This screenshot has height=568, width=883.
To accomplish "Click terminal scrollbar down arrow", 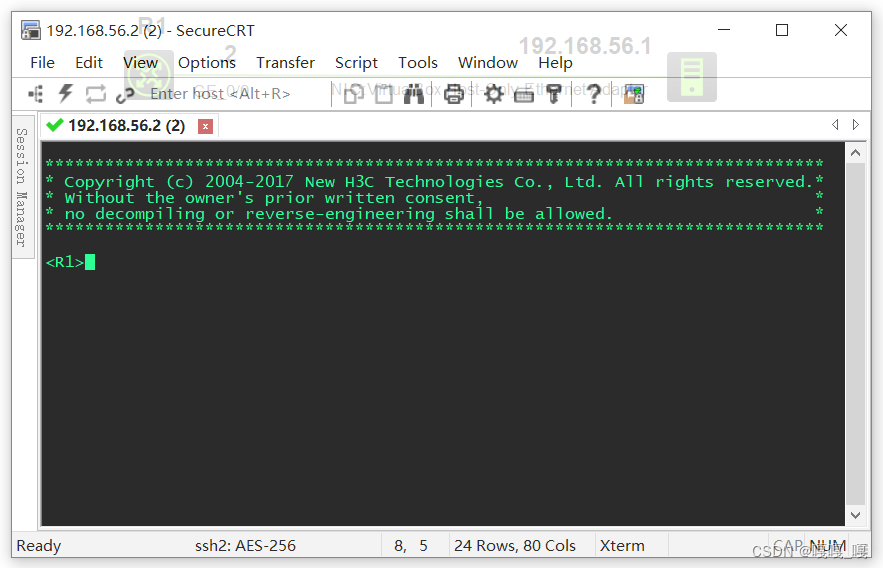I will 855,515.
